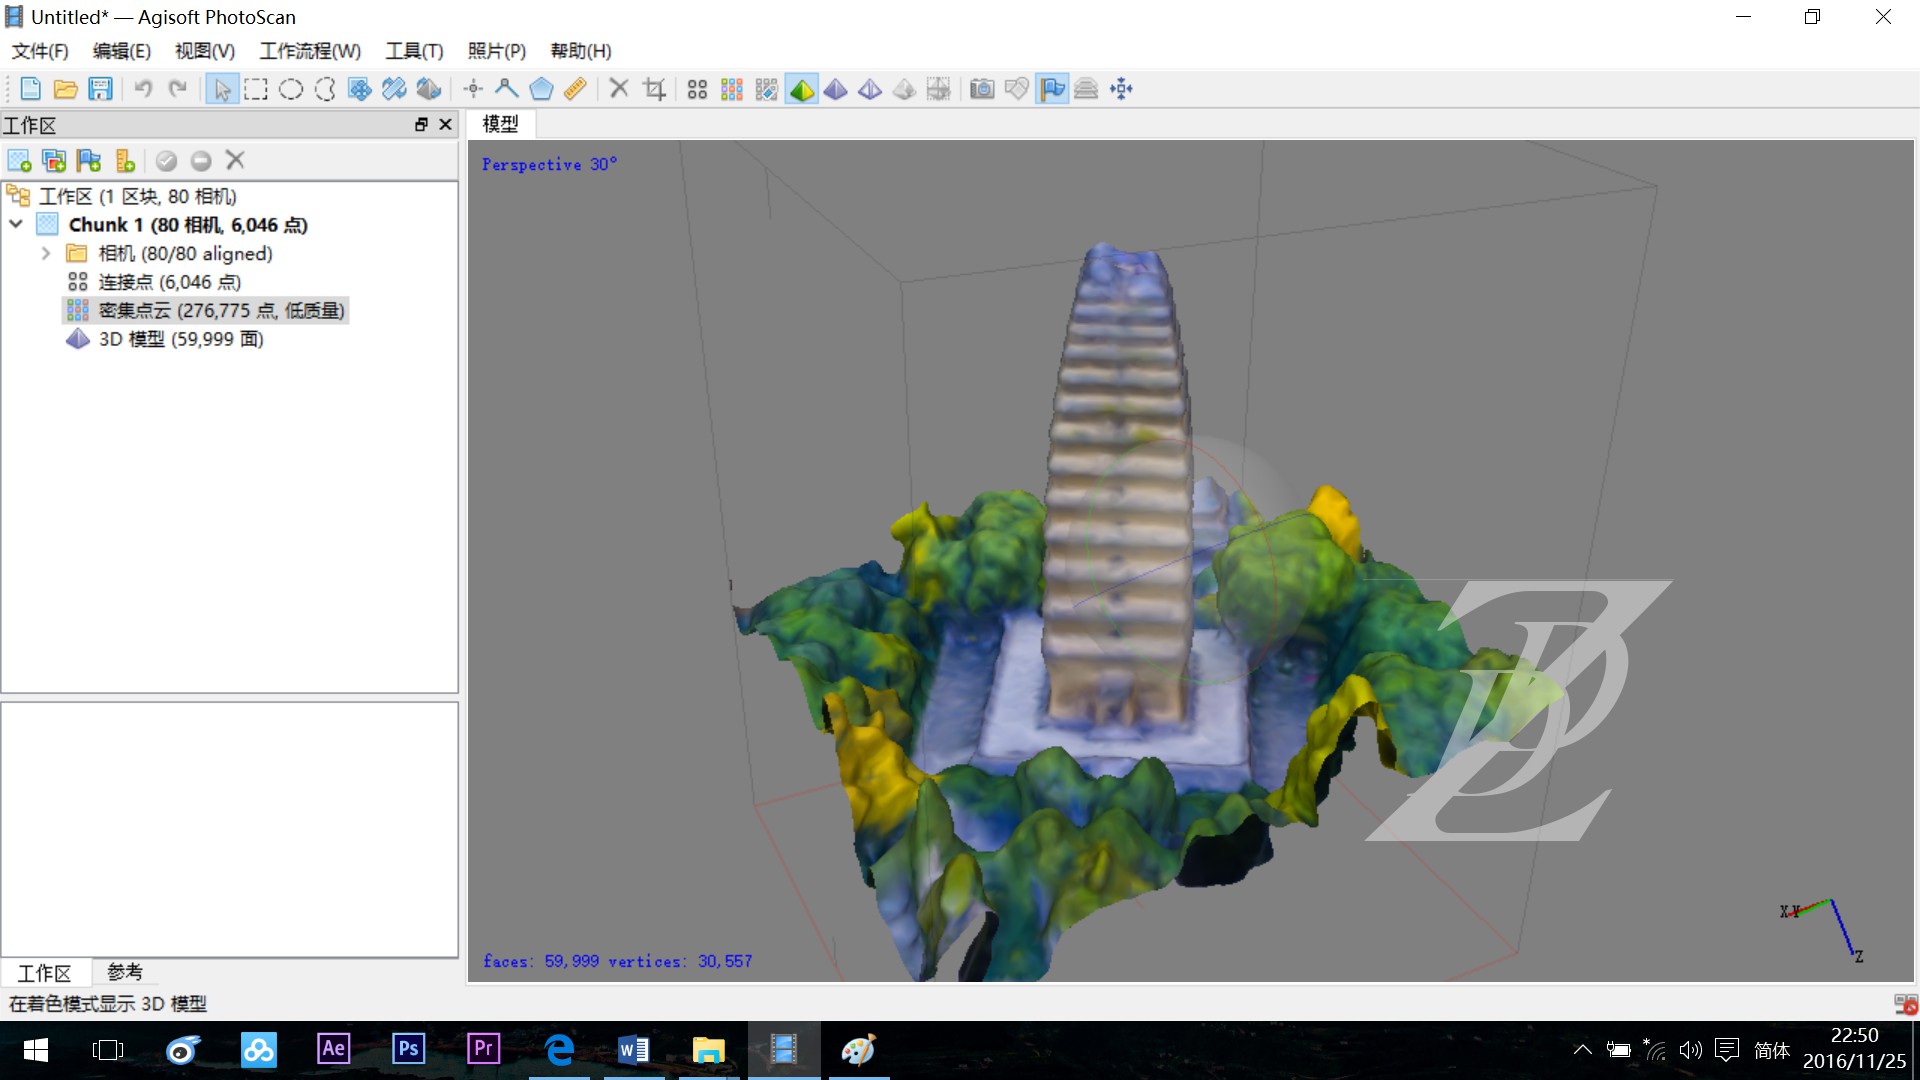Close the workspace panel
Image resolution: width=1920 pixels, height=1080 pixels.
(446, 125)
